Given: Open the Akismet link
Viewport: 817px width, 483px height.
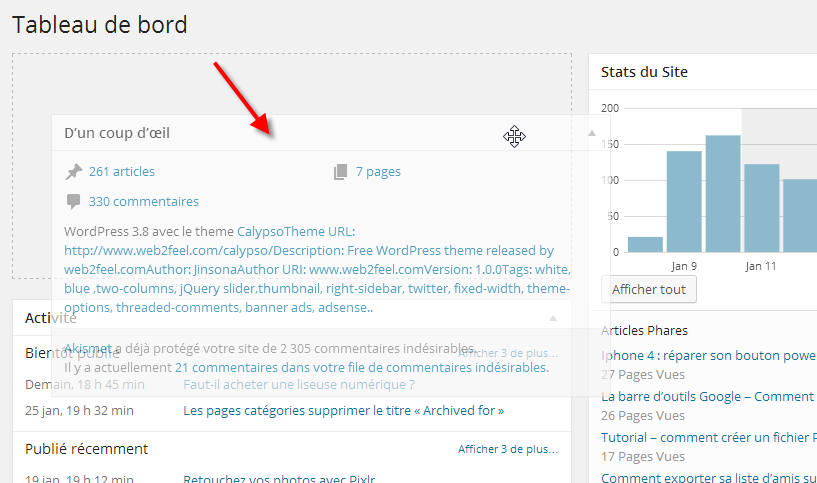Looking at the screenshot, I should click(x=88, y=348).
